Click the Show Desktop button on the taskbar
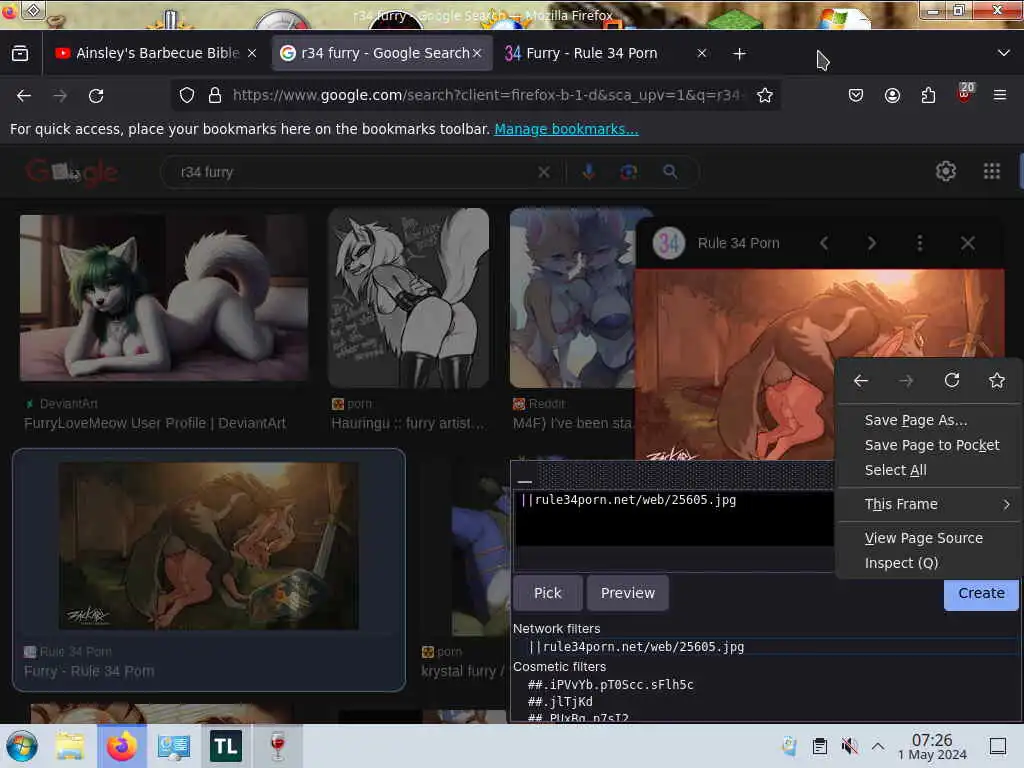 tap(998, 746)
